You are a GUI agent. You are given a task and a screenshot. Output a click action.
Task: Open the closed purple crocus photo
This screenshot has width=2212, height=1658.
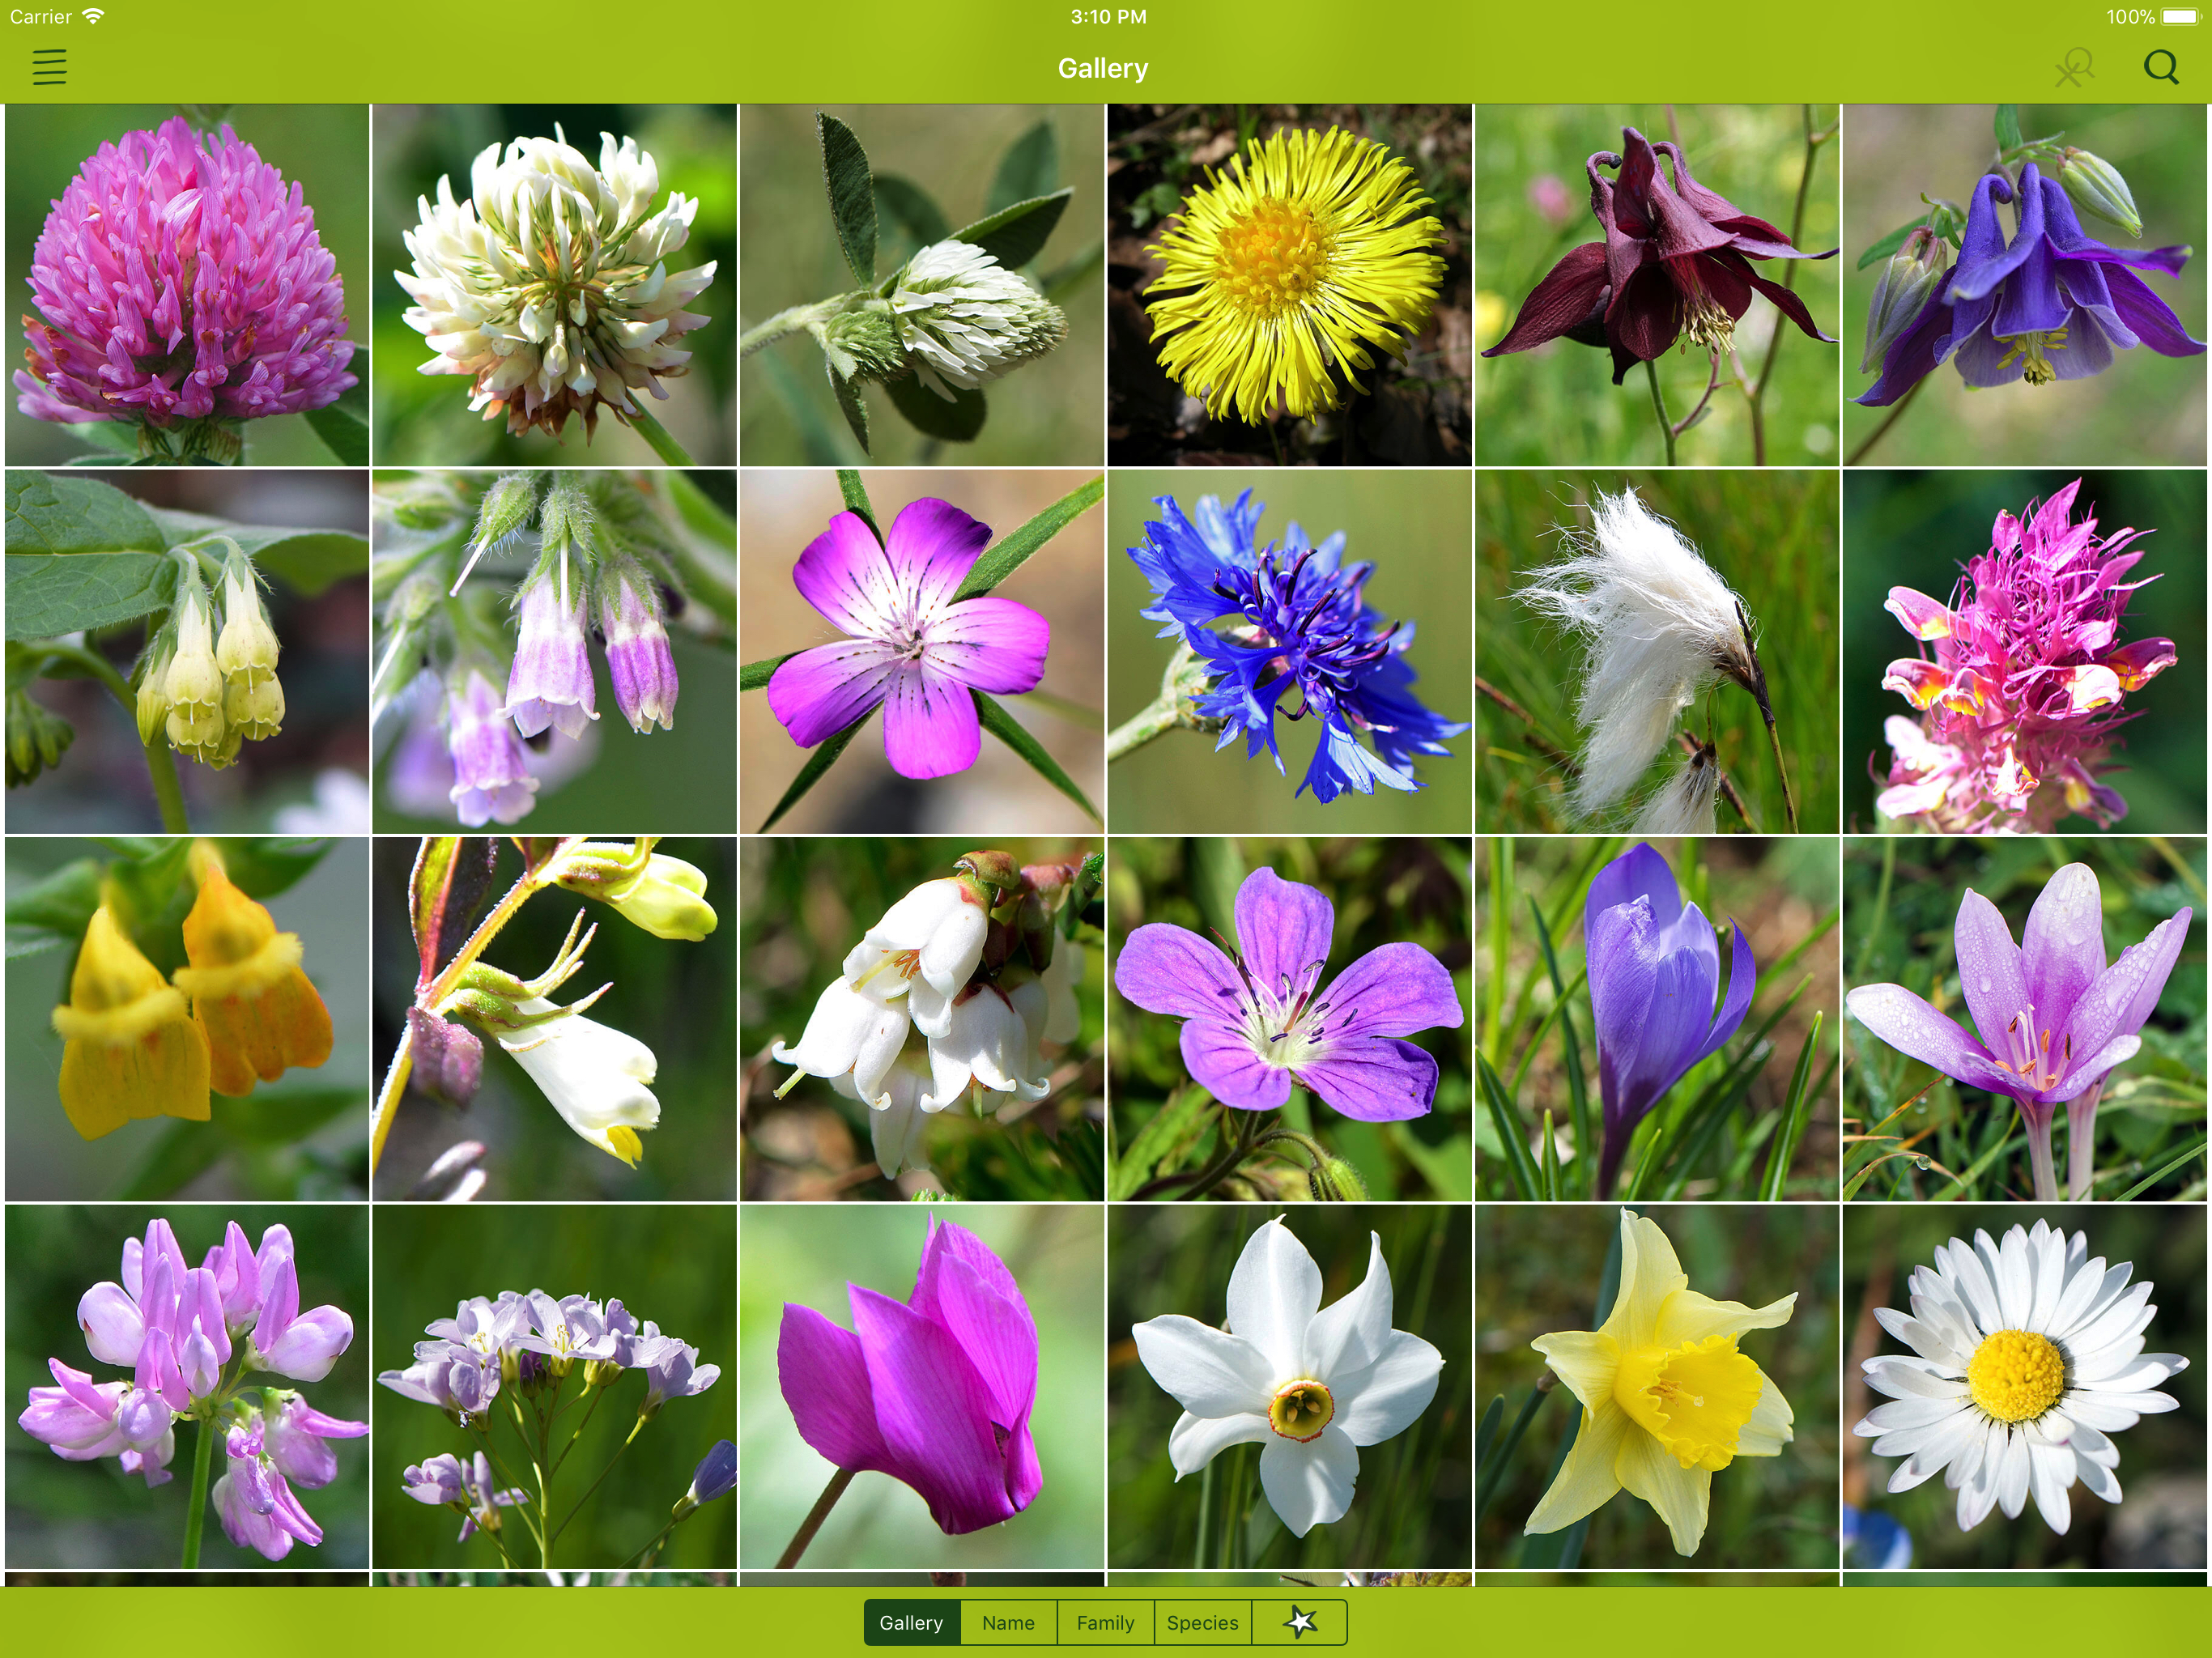click(1657, 1019)
